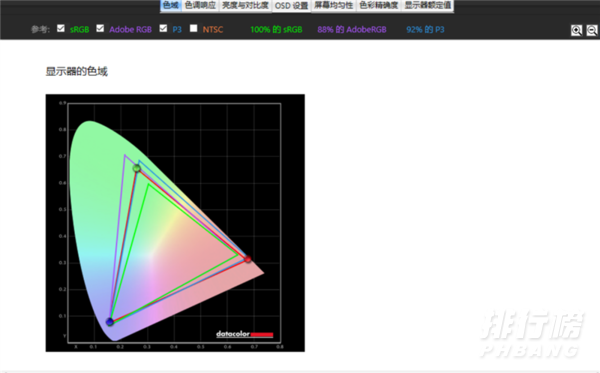Click the zoom out magnifier icon
The height and width of the screenshot is (373, 600).
pos(592,30)
